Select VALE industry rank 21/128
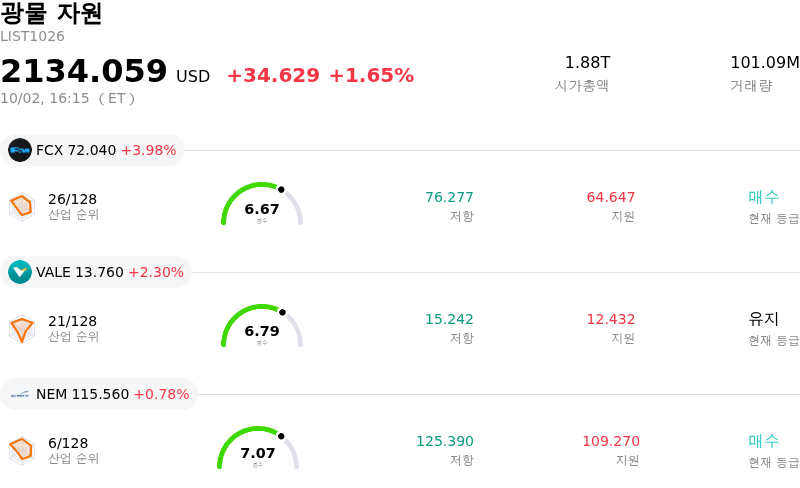This screenshot has width=800, height=488. pyautogui.click(x=73, y=328)
